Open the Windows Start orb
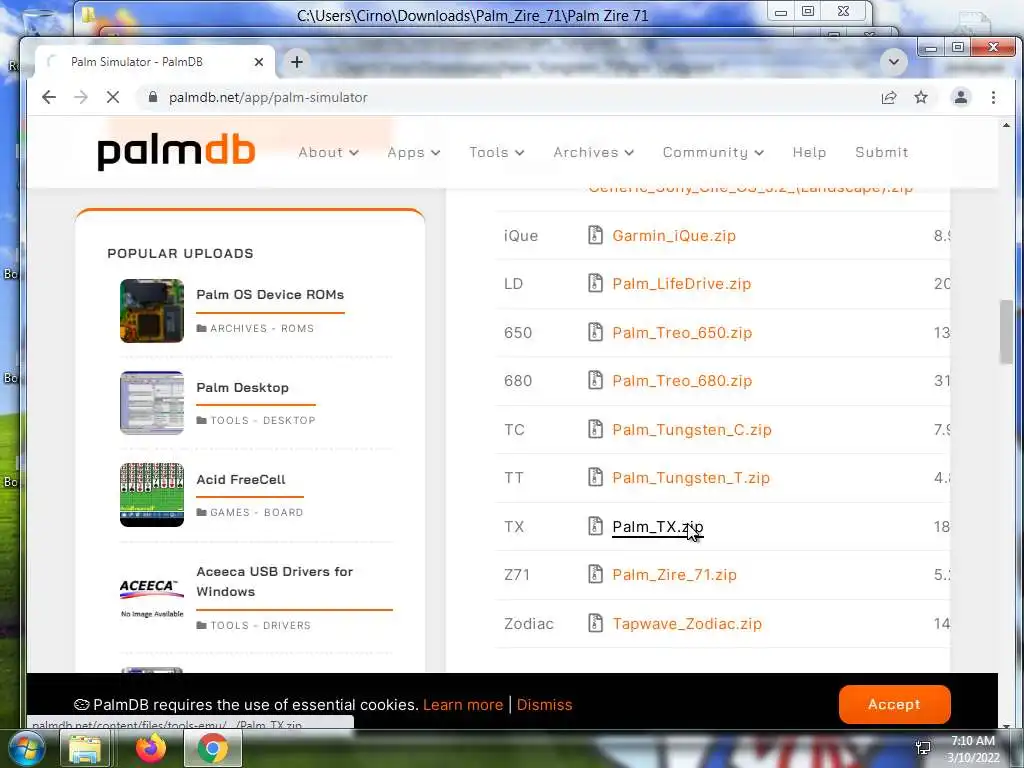The image size is (1024, 768). click(x=25, y=748)
